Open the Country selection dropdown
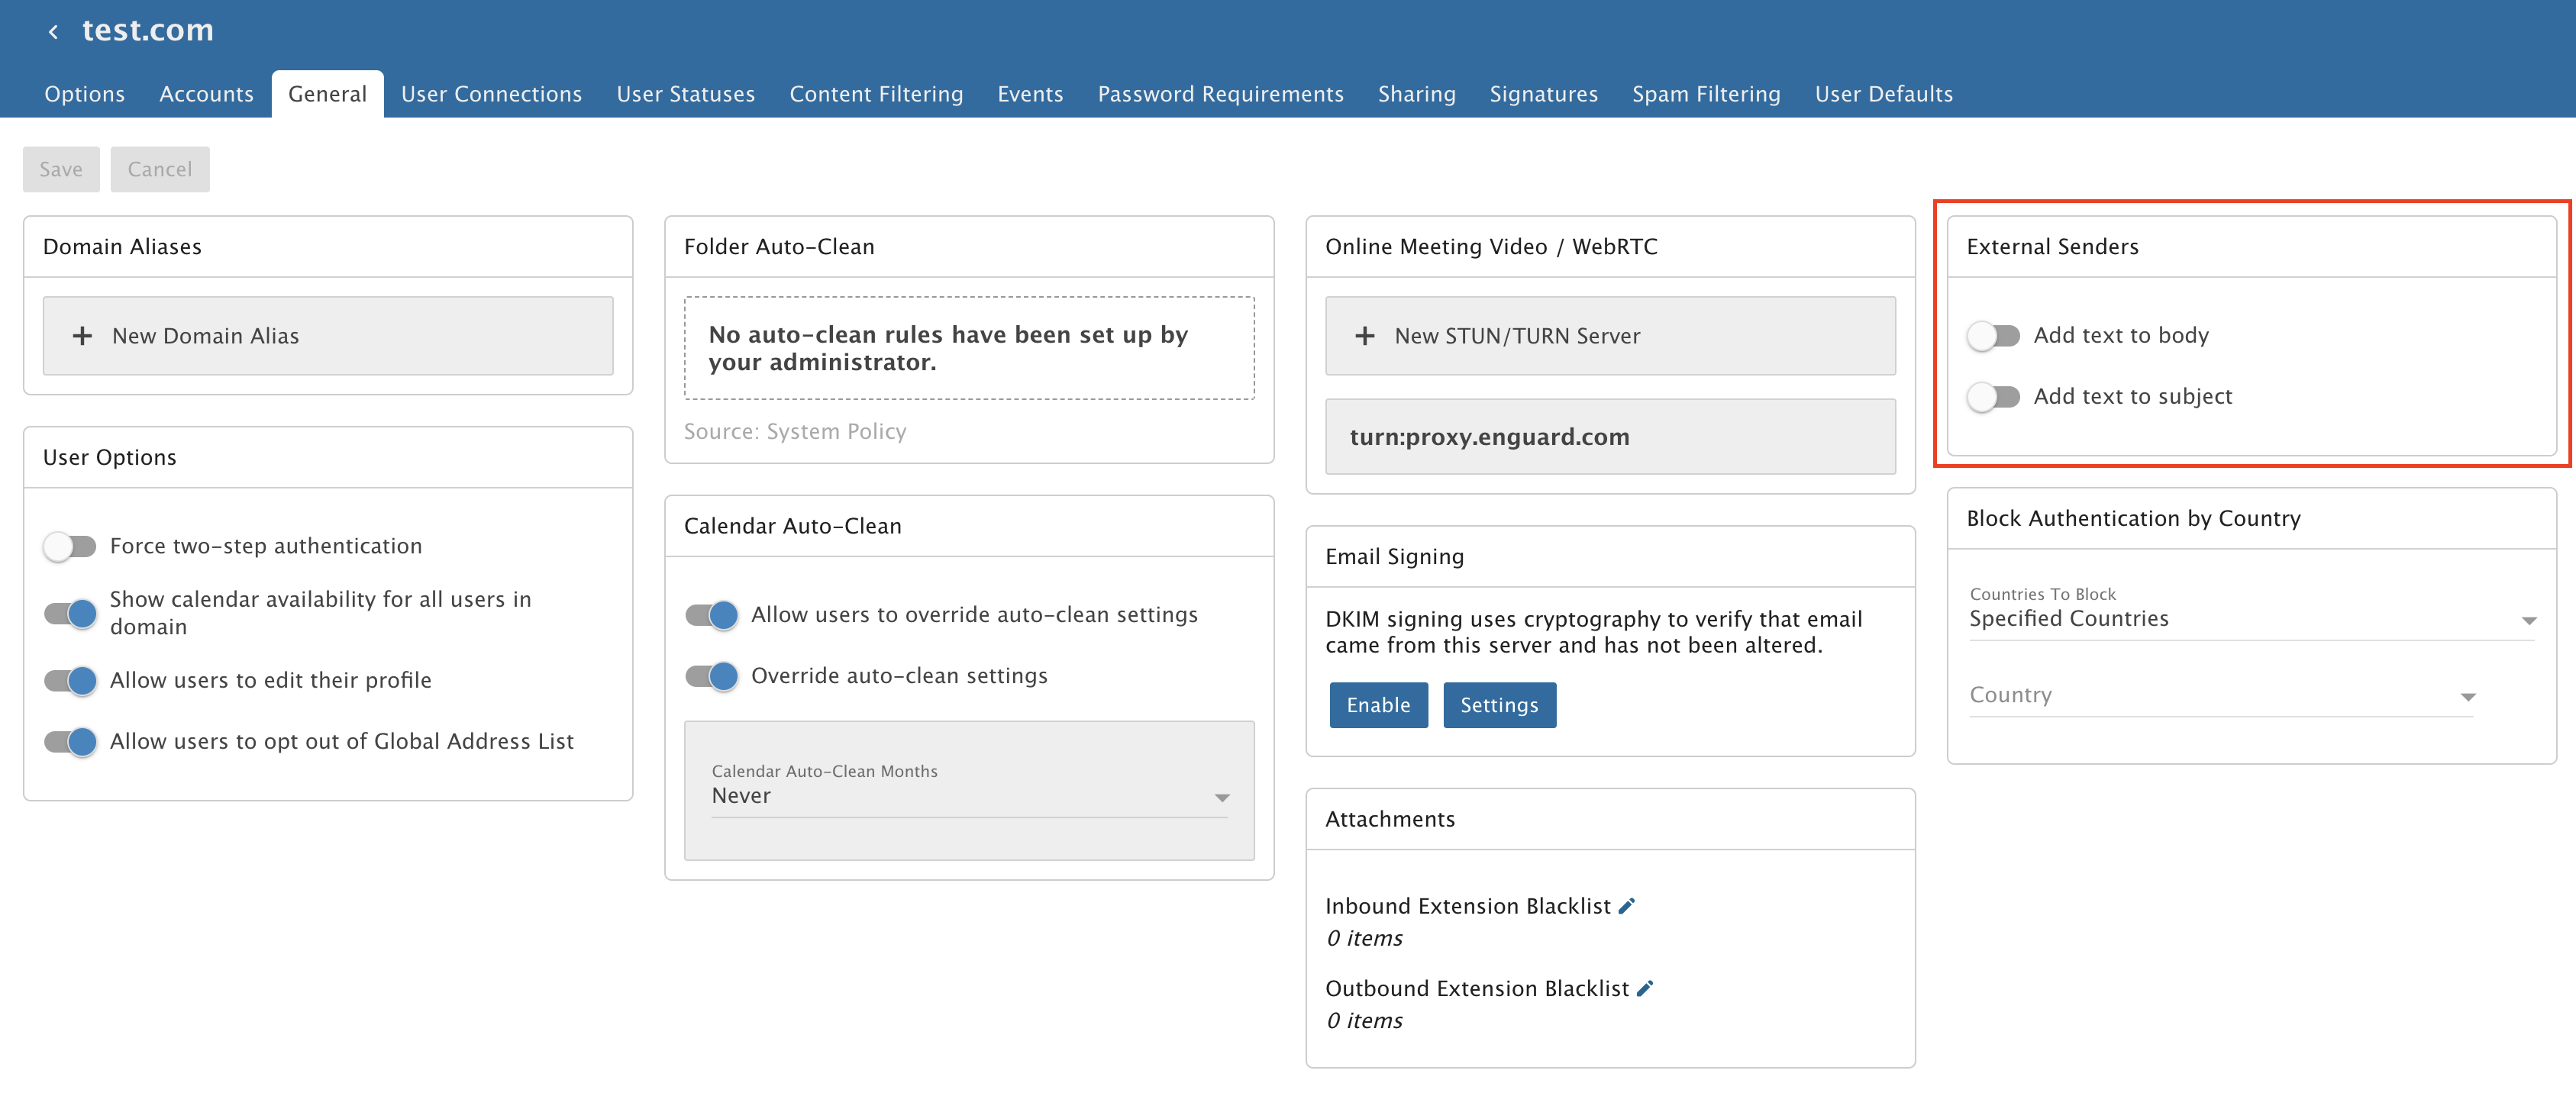 click(2221, 695)
